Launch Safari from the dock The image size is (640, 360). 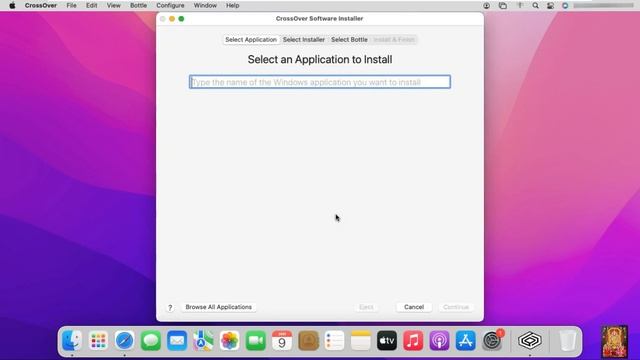pos(124,340)
